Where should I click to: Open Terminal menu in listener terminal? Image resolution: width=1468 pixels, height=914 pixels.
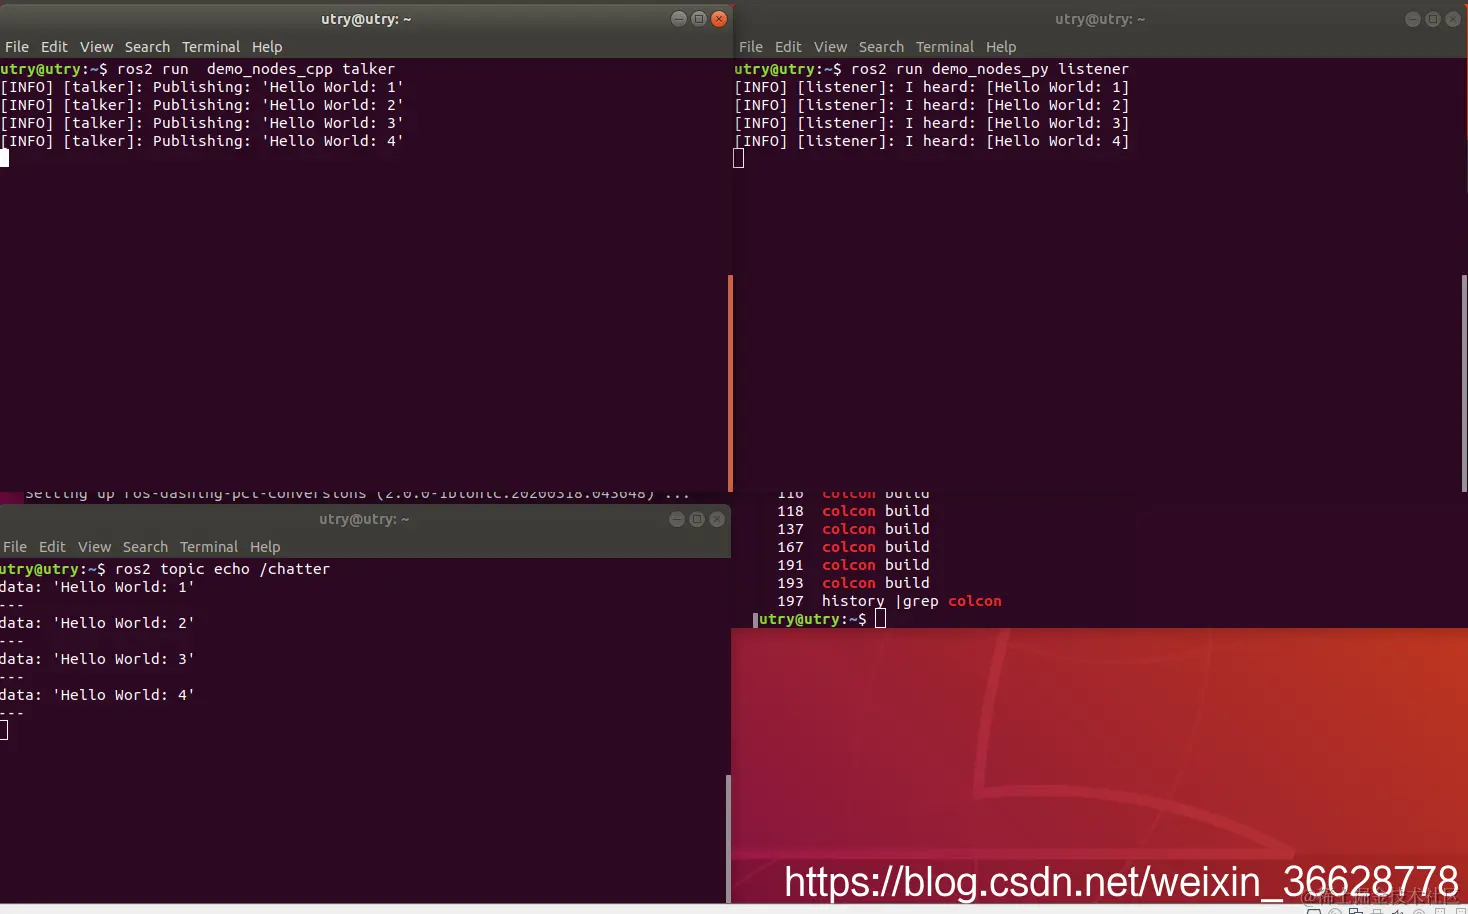point(945,47)
